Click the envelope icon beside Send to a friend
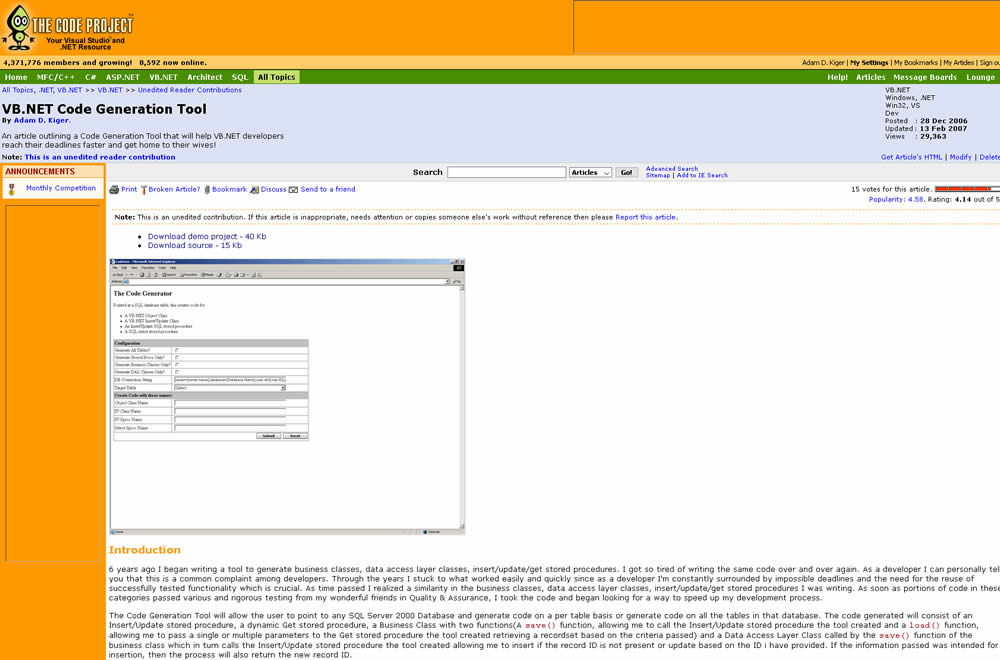1000x660 pixels. pyautogui.click(x=293, y=189)
